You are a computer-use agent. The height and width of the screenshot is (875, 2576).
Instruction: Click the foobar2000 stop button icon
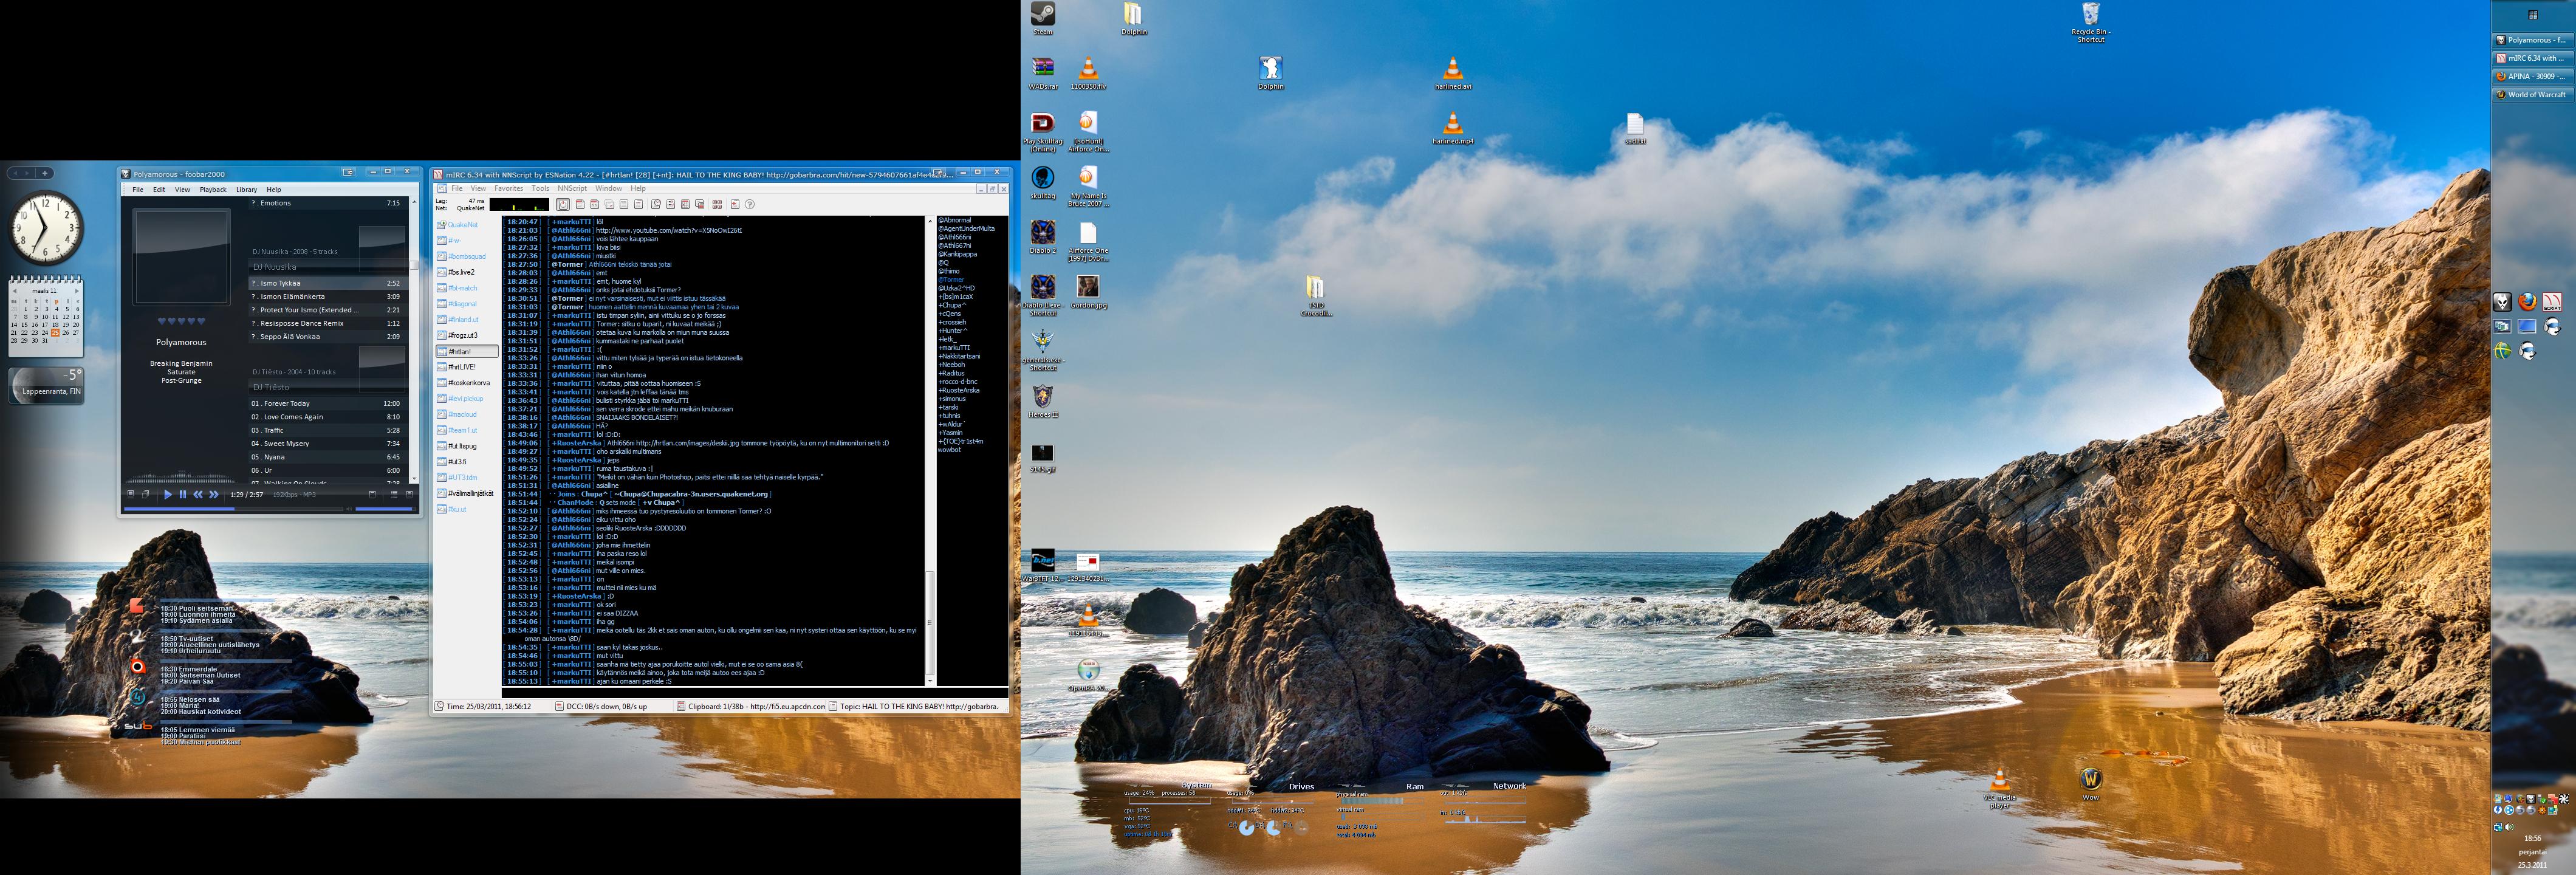click(x=130, y=494)
